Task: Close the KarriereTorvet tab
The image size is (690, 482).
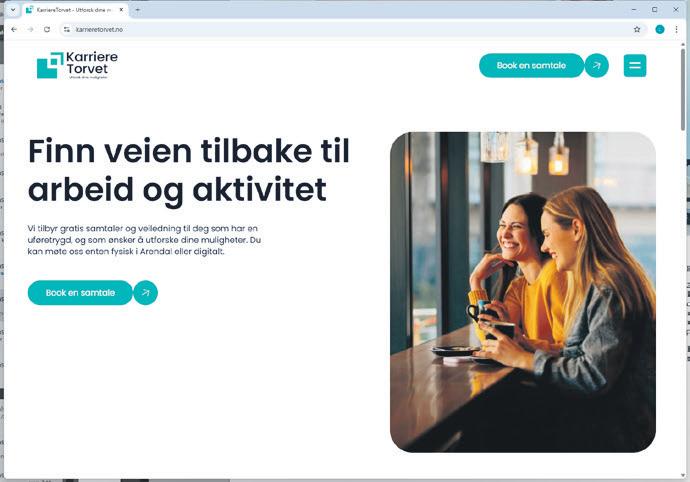Action: [x=121, y=10]
